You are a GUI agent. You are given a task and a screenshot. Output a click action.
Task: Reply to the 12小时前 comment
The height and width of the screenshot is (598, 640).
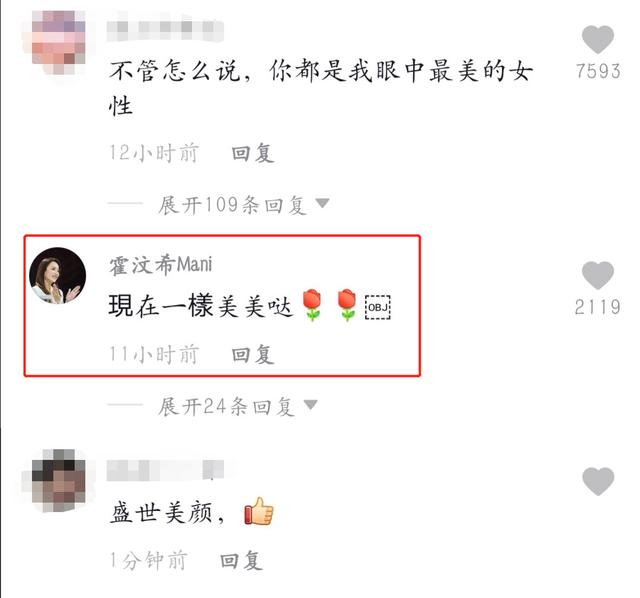(253, 153)
